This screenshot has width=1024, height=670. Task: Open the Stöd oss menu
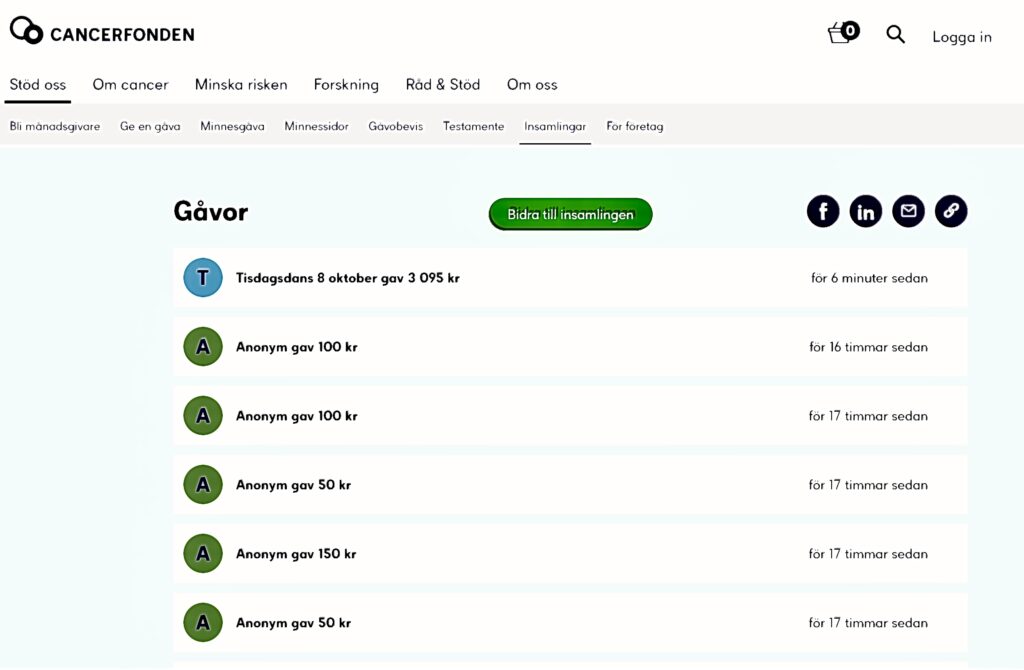click(x=38, y=85)
